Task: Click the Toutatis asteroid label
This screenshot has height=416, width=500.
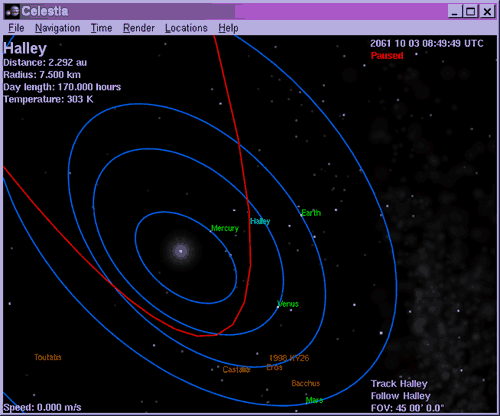Action: (48, 357)
